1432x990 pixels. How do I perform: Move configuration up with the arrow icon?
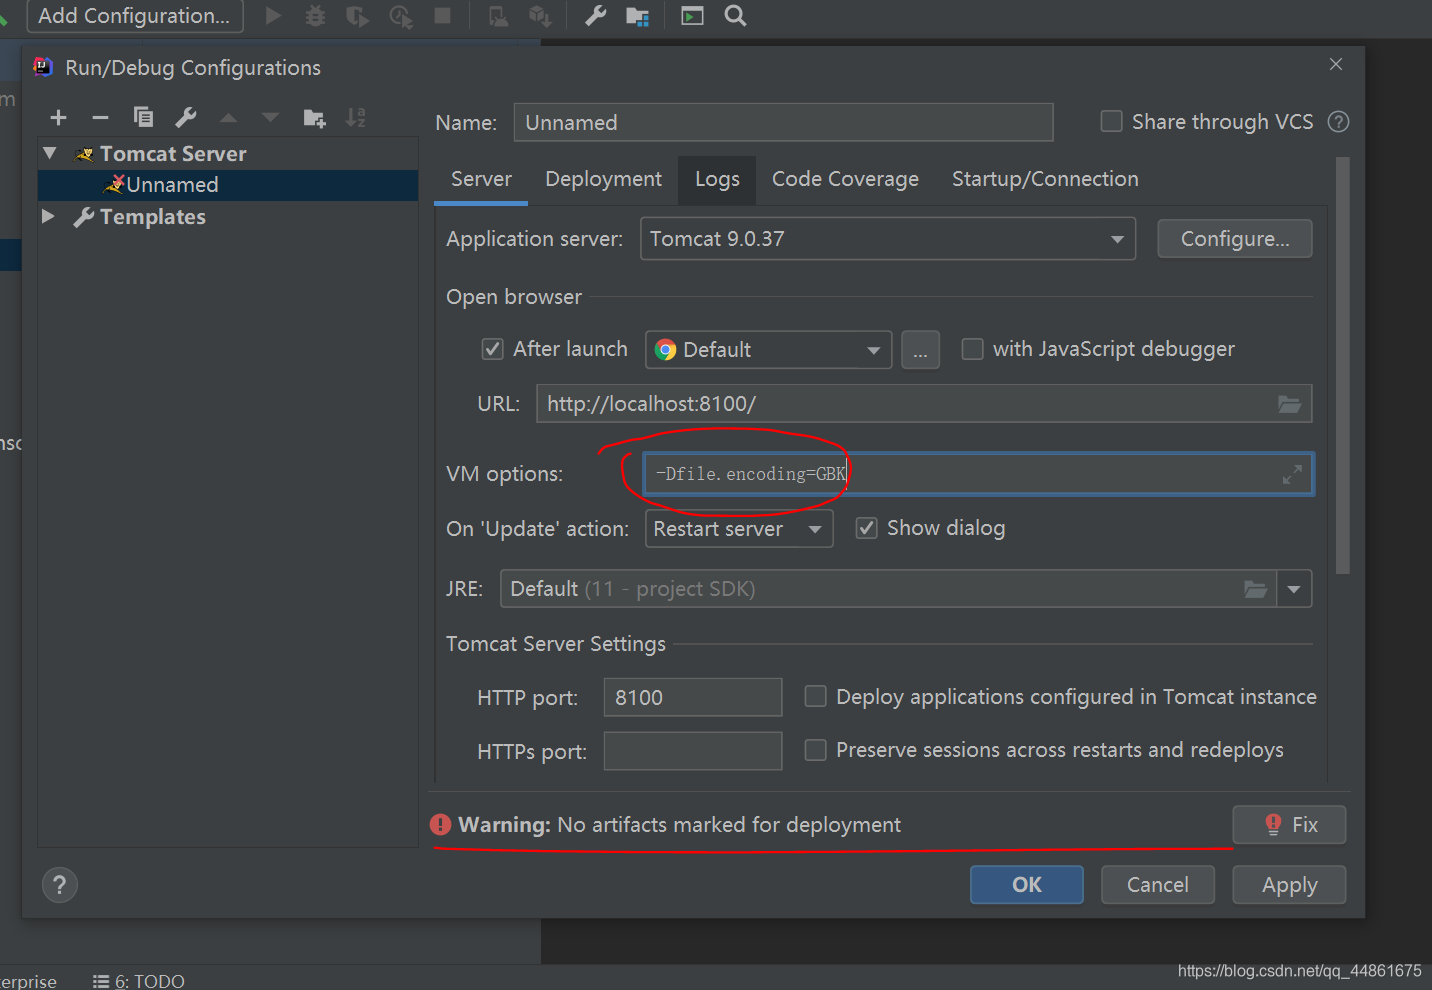[228, 118]
